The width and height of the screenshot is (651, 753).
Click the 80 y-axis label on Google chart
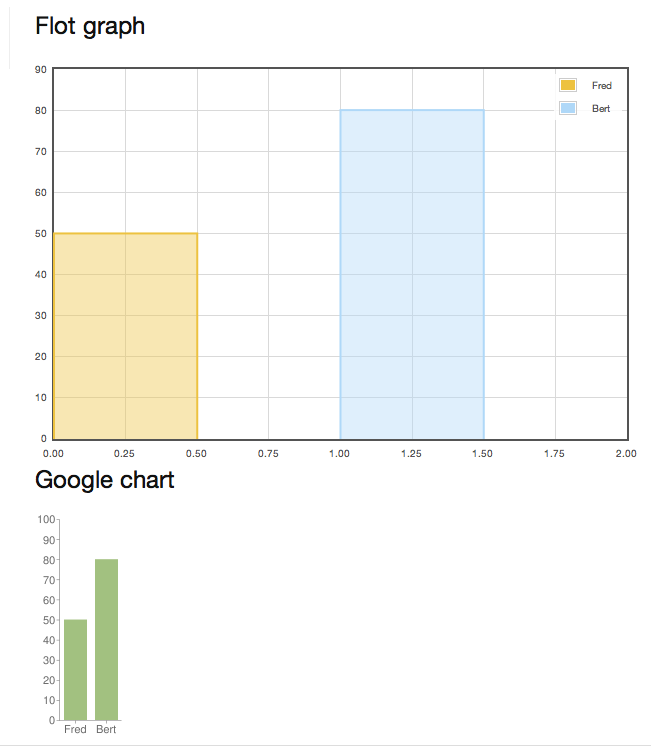49,560
